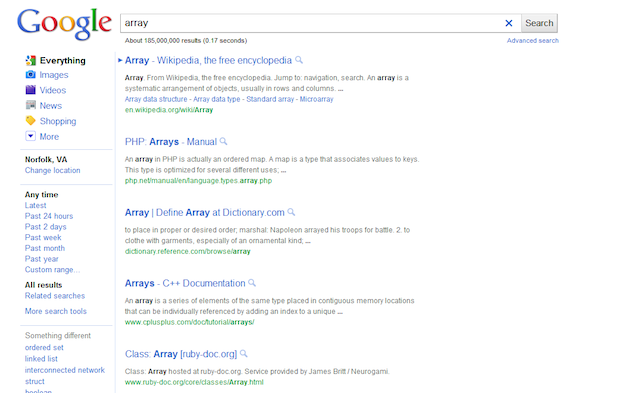Click the Search button
The image size is (620, 393).
(539, 23)
